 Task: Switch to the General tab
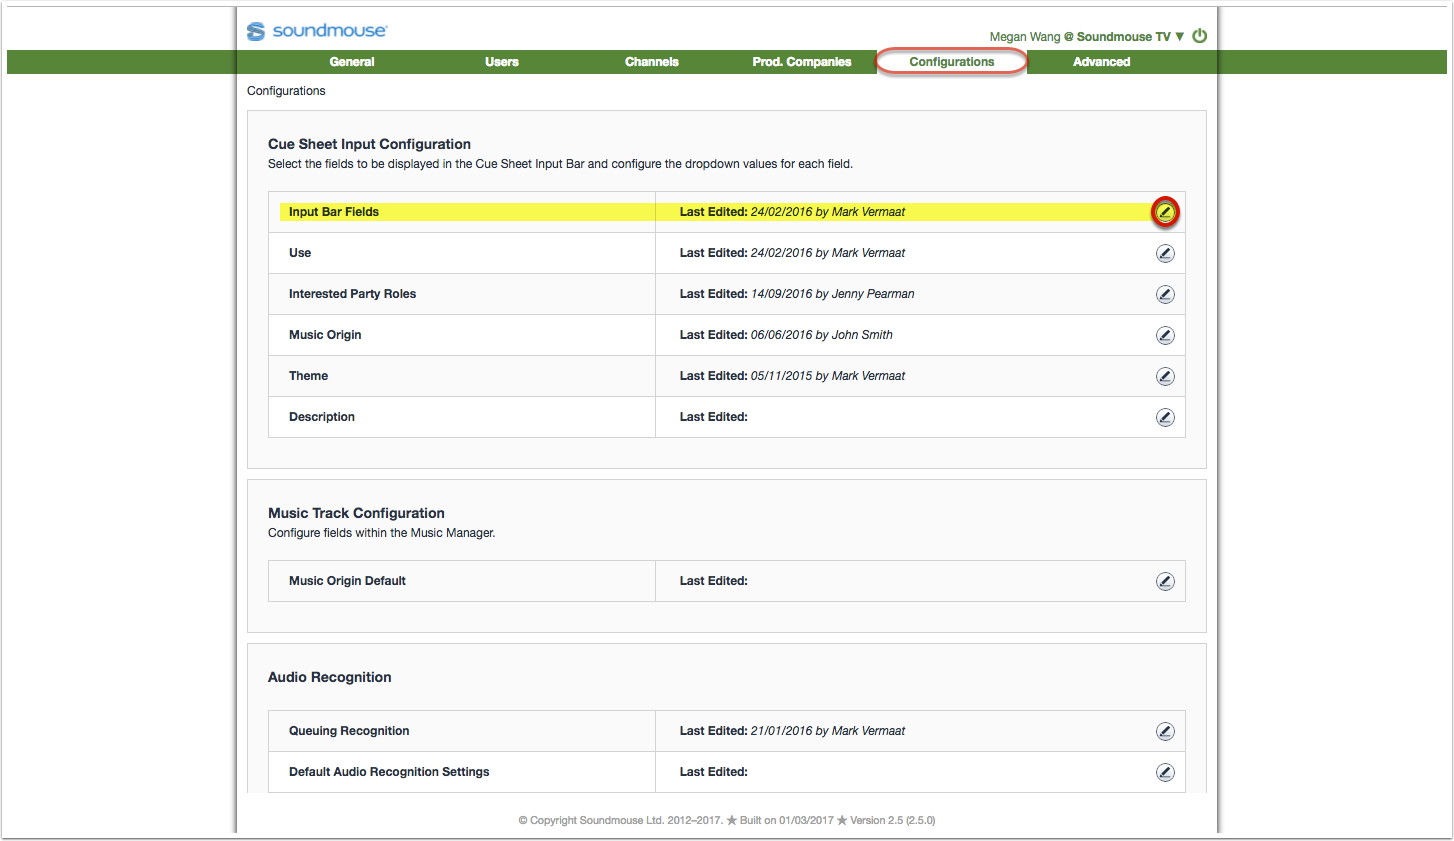[x=352, y=62]
